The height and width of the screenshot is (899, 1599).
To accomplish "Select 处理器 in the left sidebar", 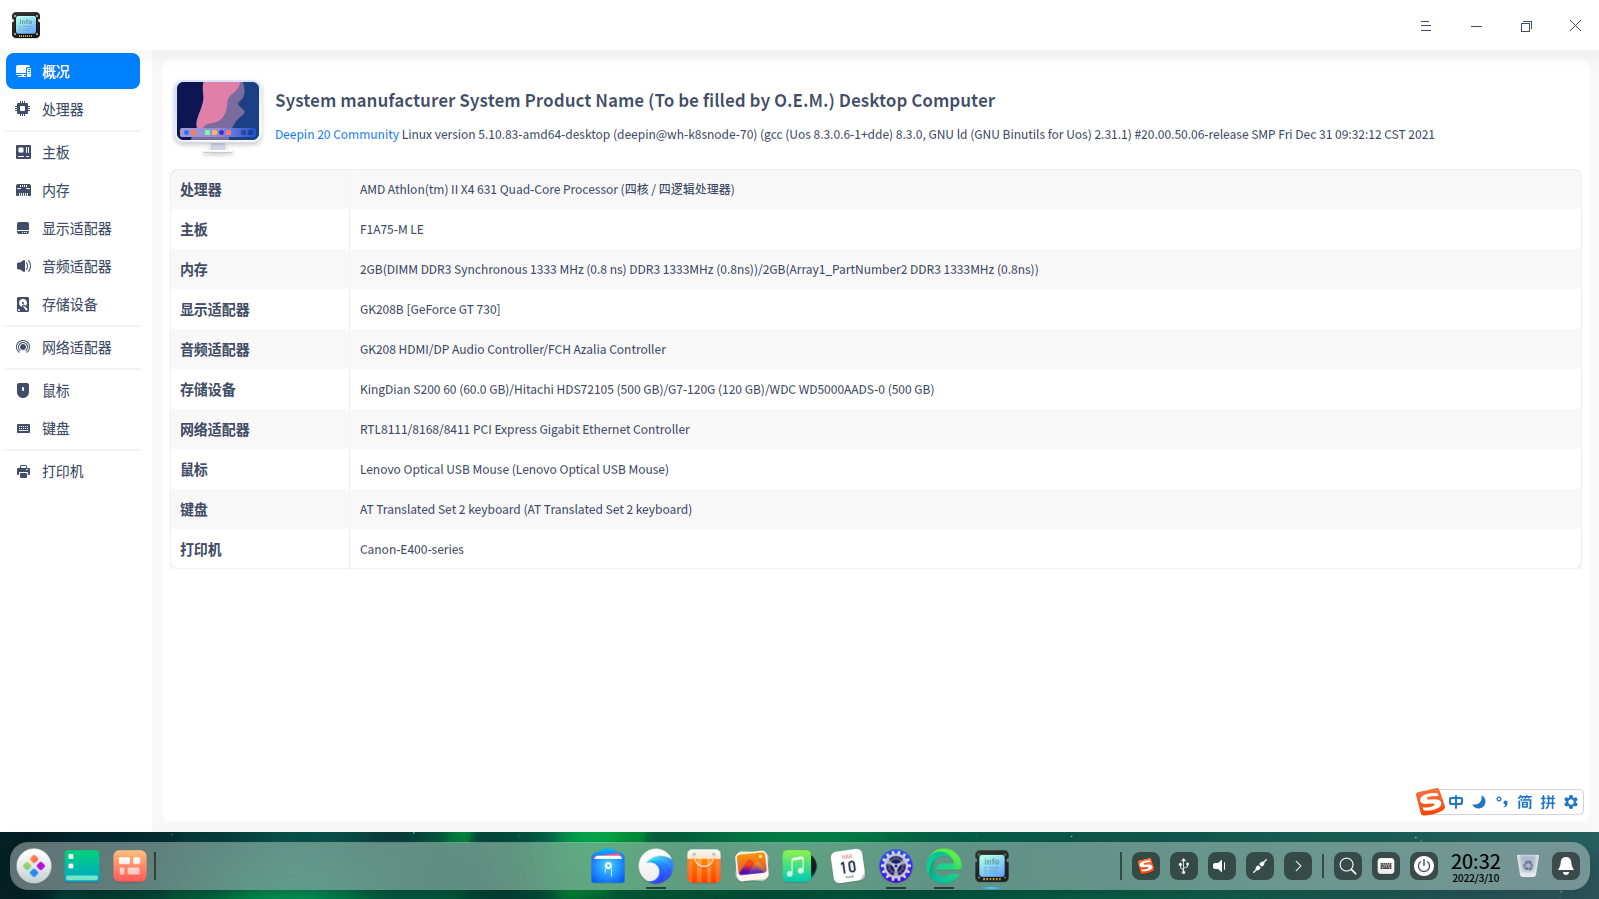I will click(73, 109).
